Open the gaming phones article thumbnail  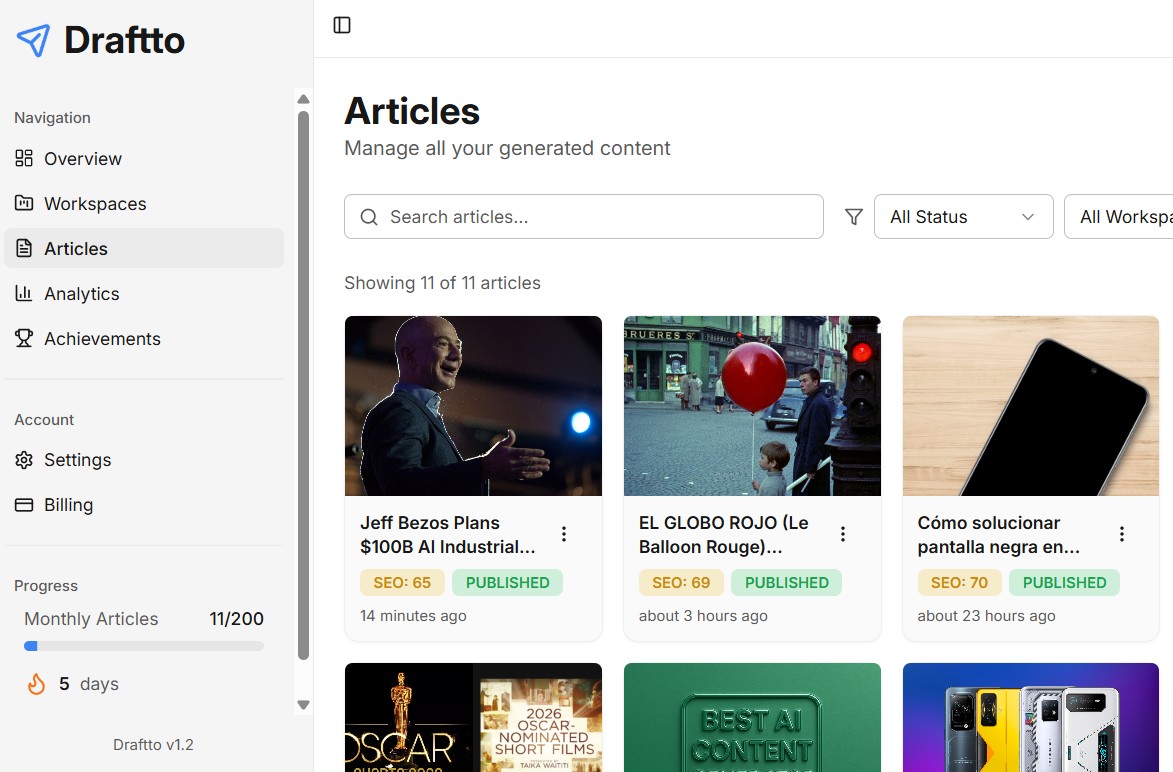(x=1031, y=717)
